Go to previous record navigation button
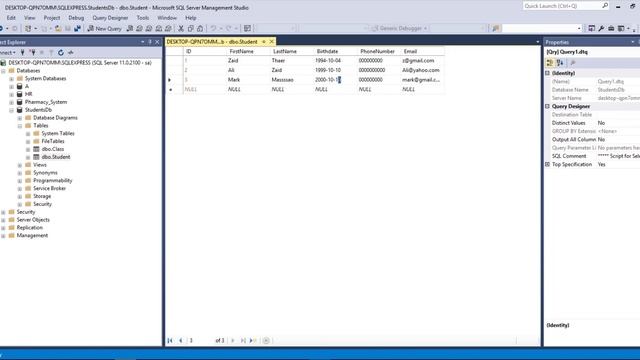 181,340
